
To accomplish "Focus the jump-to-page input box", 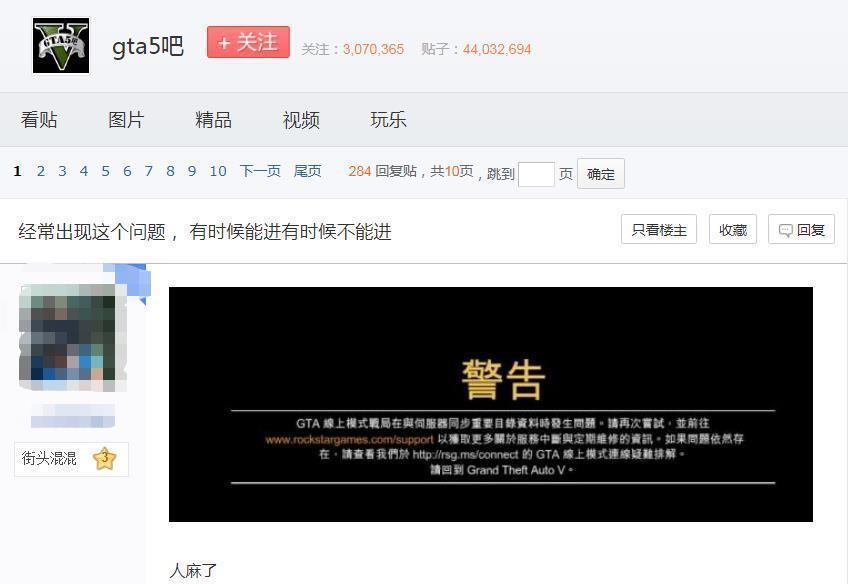I will tap(536, 174).
